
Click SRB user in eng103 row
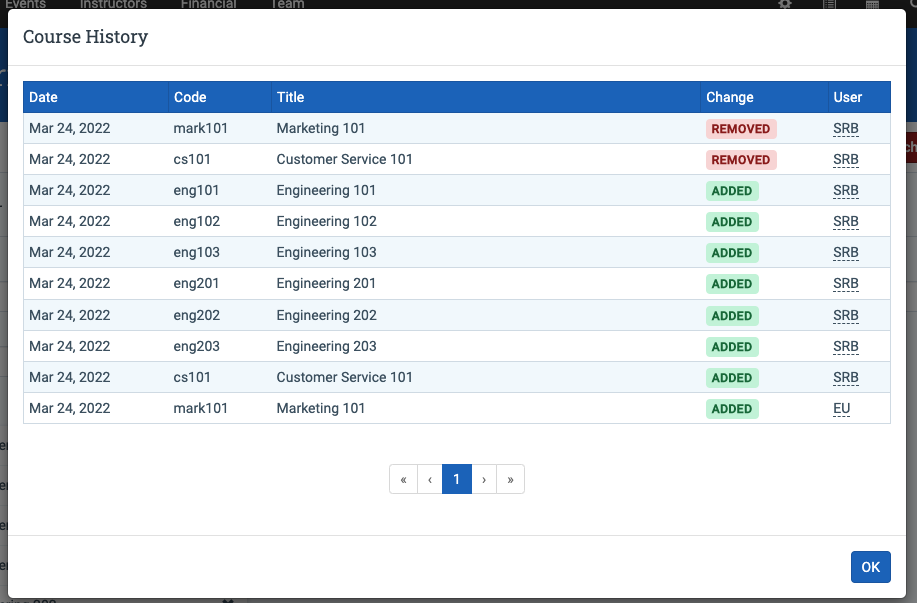tap(846, 252)
